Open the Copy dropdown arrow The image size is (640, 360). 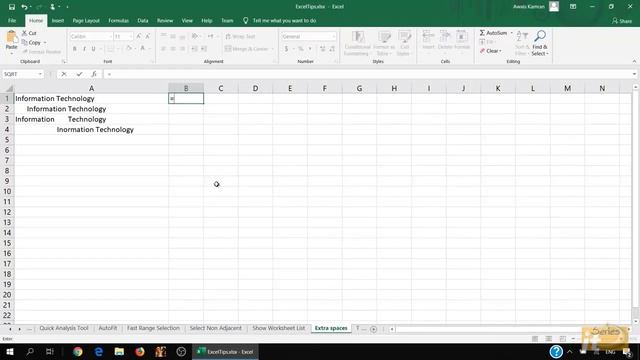45,42
